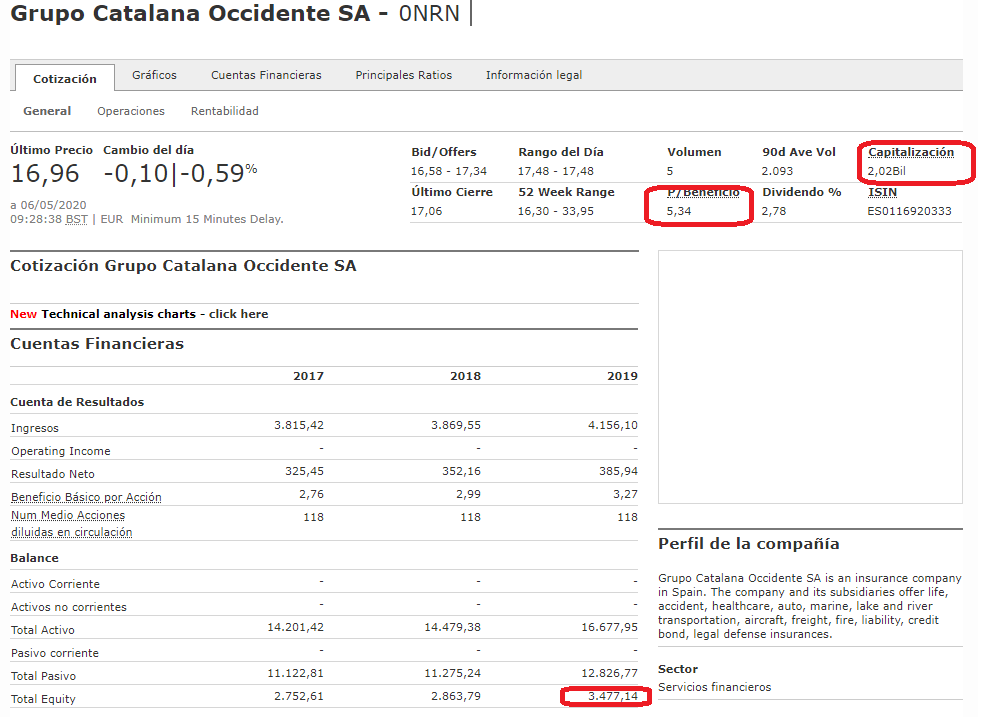The height and width of the screenshot is (717, 983).
Task: Click the 2019 column header
Action: pos(622,376)
